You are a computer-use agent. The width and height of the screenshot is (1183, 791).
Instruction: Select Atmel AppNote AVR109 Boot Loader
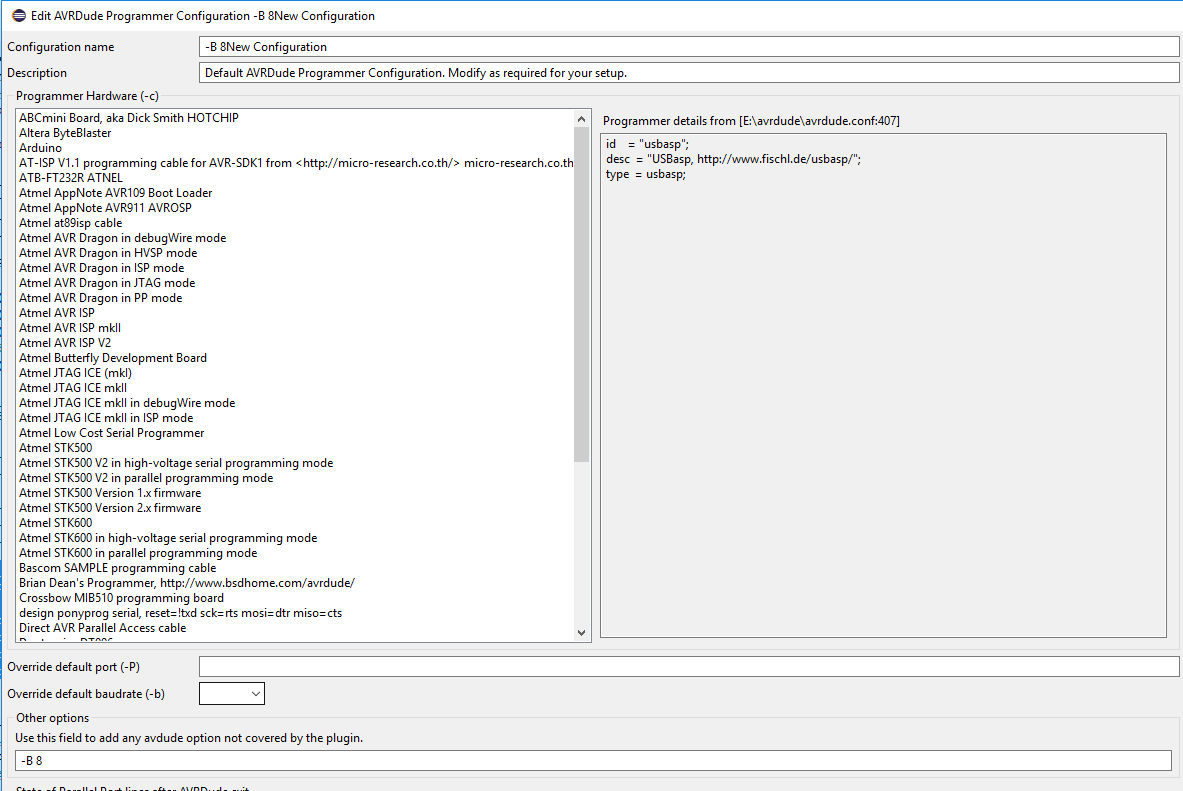115,193
